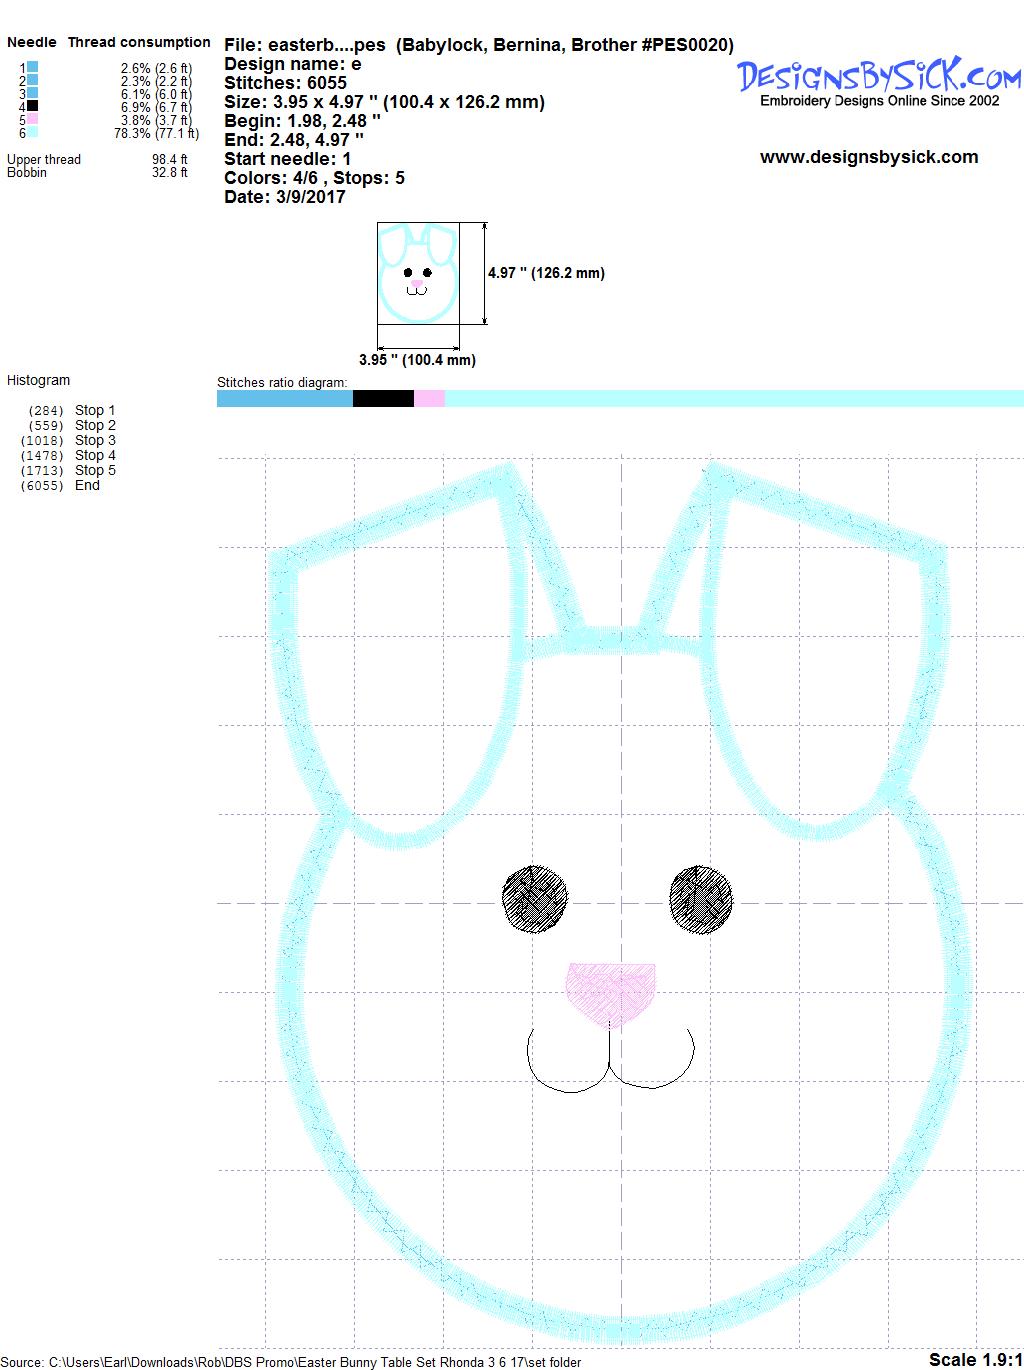Select the small bunny preview thumbnail

pyautogui.click(x=417, y=273)
